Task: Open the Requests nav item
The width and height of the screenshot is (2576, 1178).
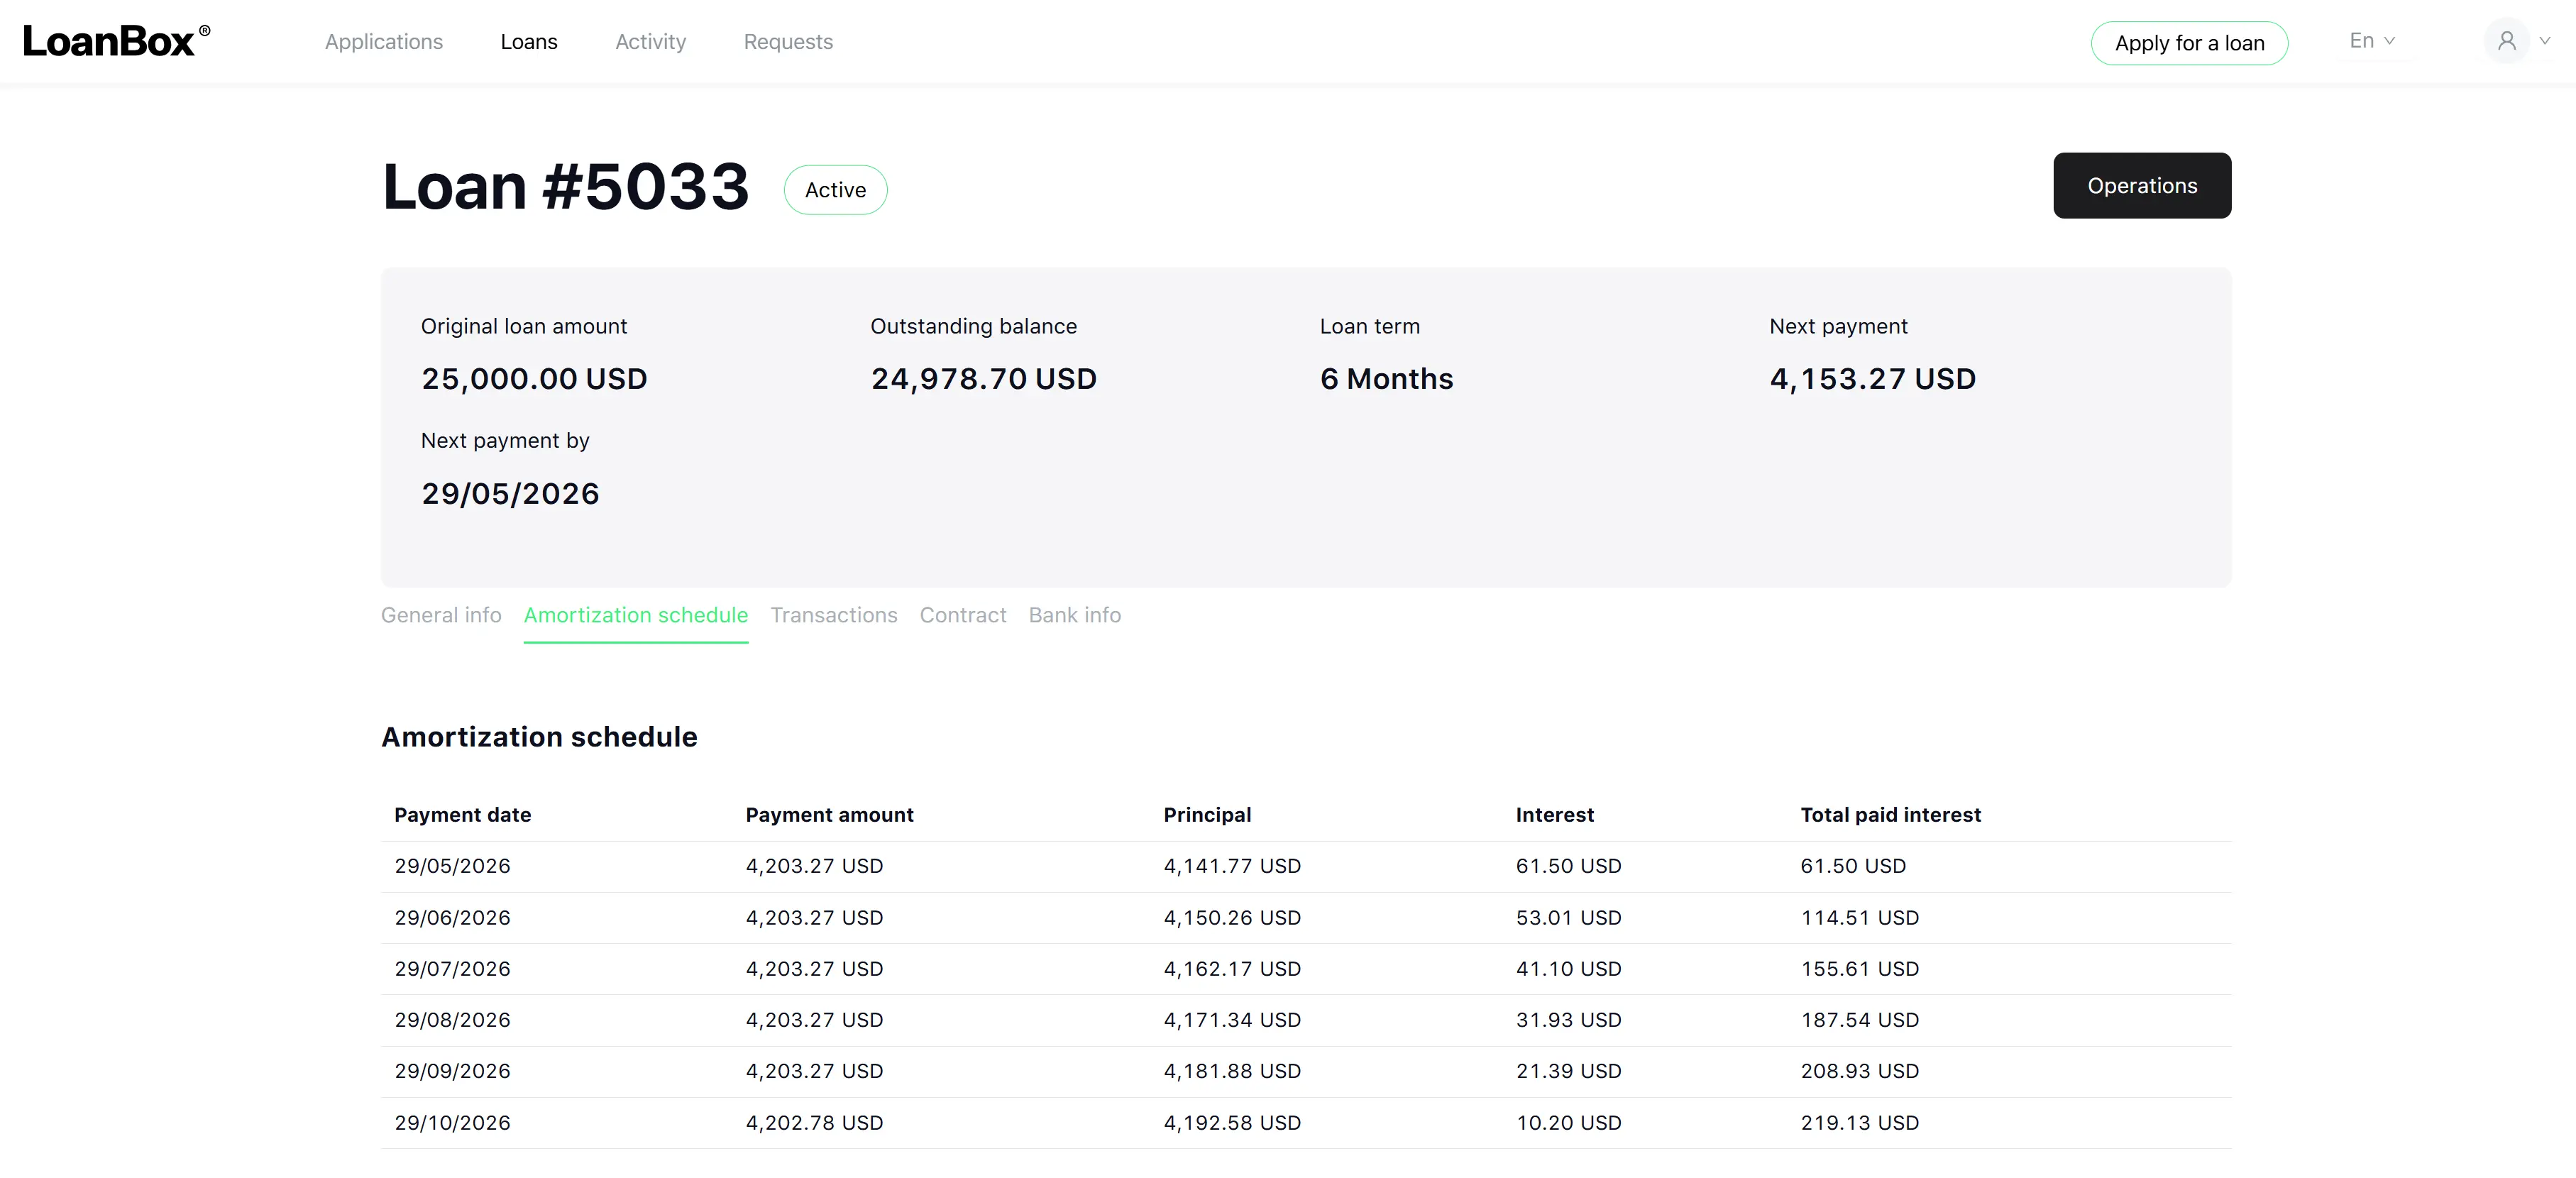Action: [x=788, y=42]
